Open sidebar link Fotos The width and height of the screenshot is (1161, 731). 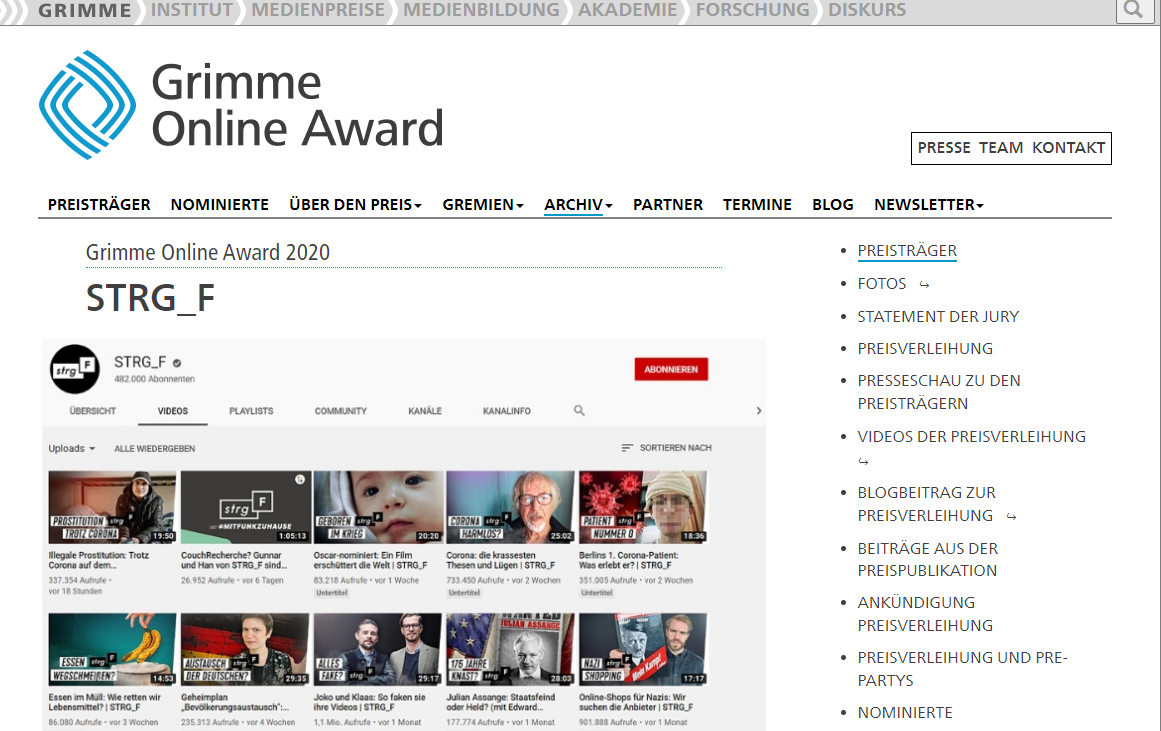[x=882, y=284]
